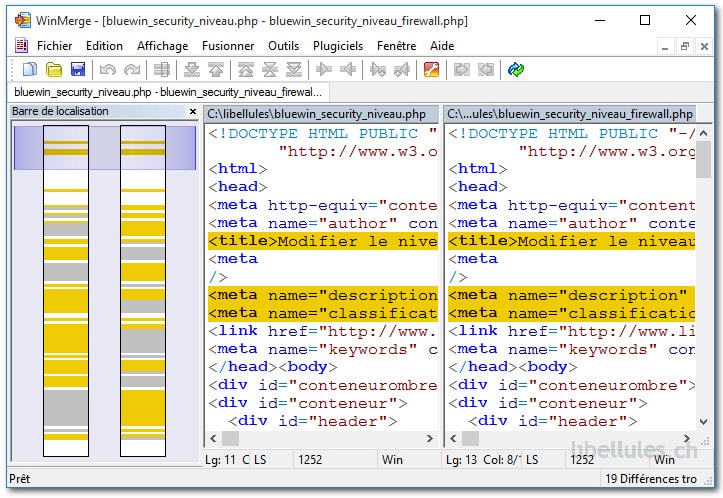Screen dimensions: 723x498
Task: Go to next difference icon
Action: point(192,70)
